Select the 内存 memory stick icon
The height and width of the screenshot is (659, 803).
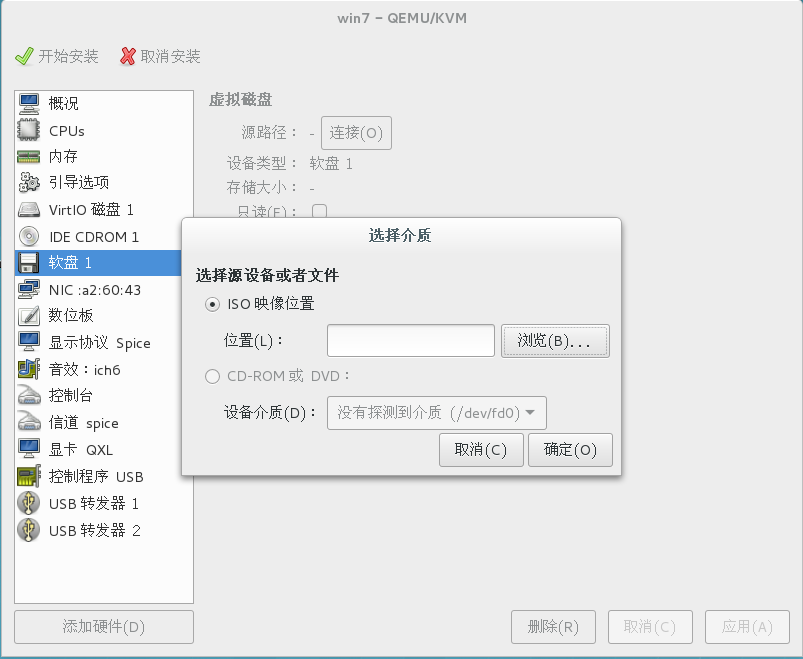coord(29,156)
